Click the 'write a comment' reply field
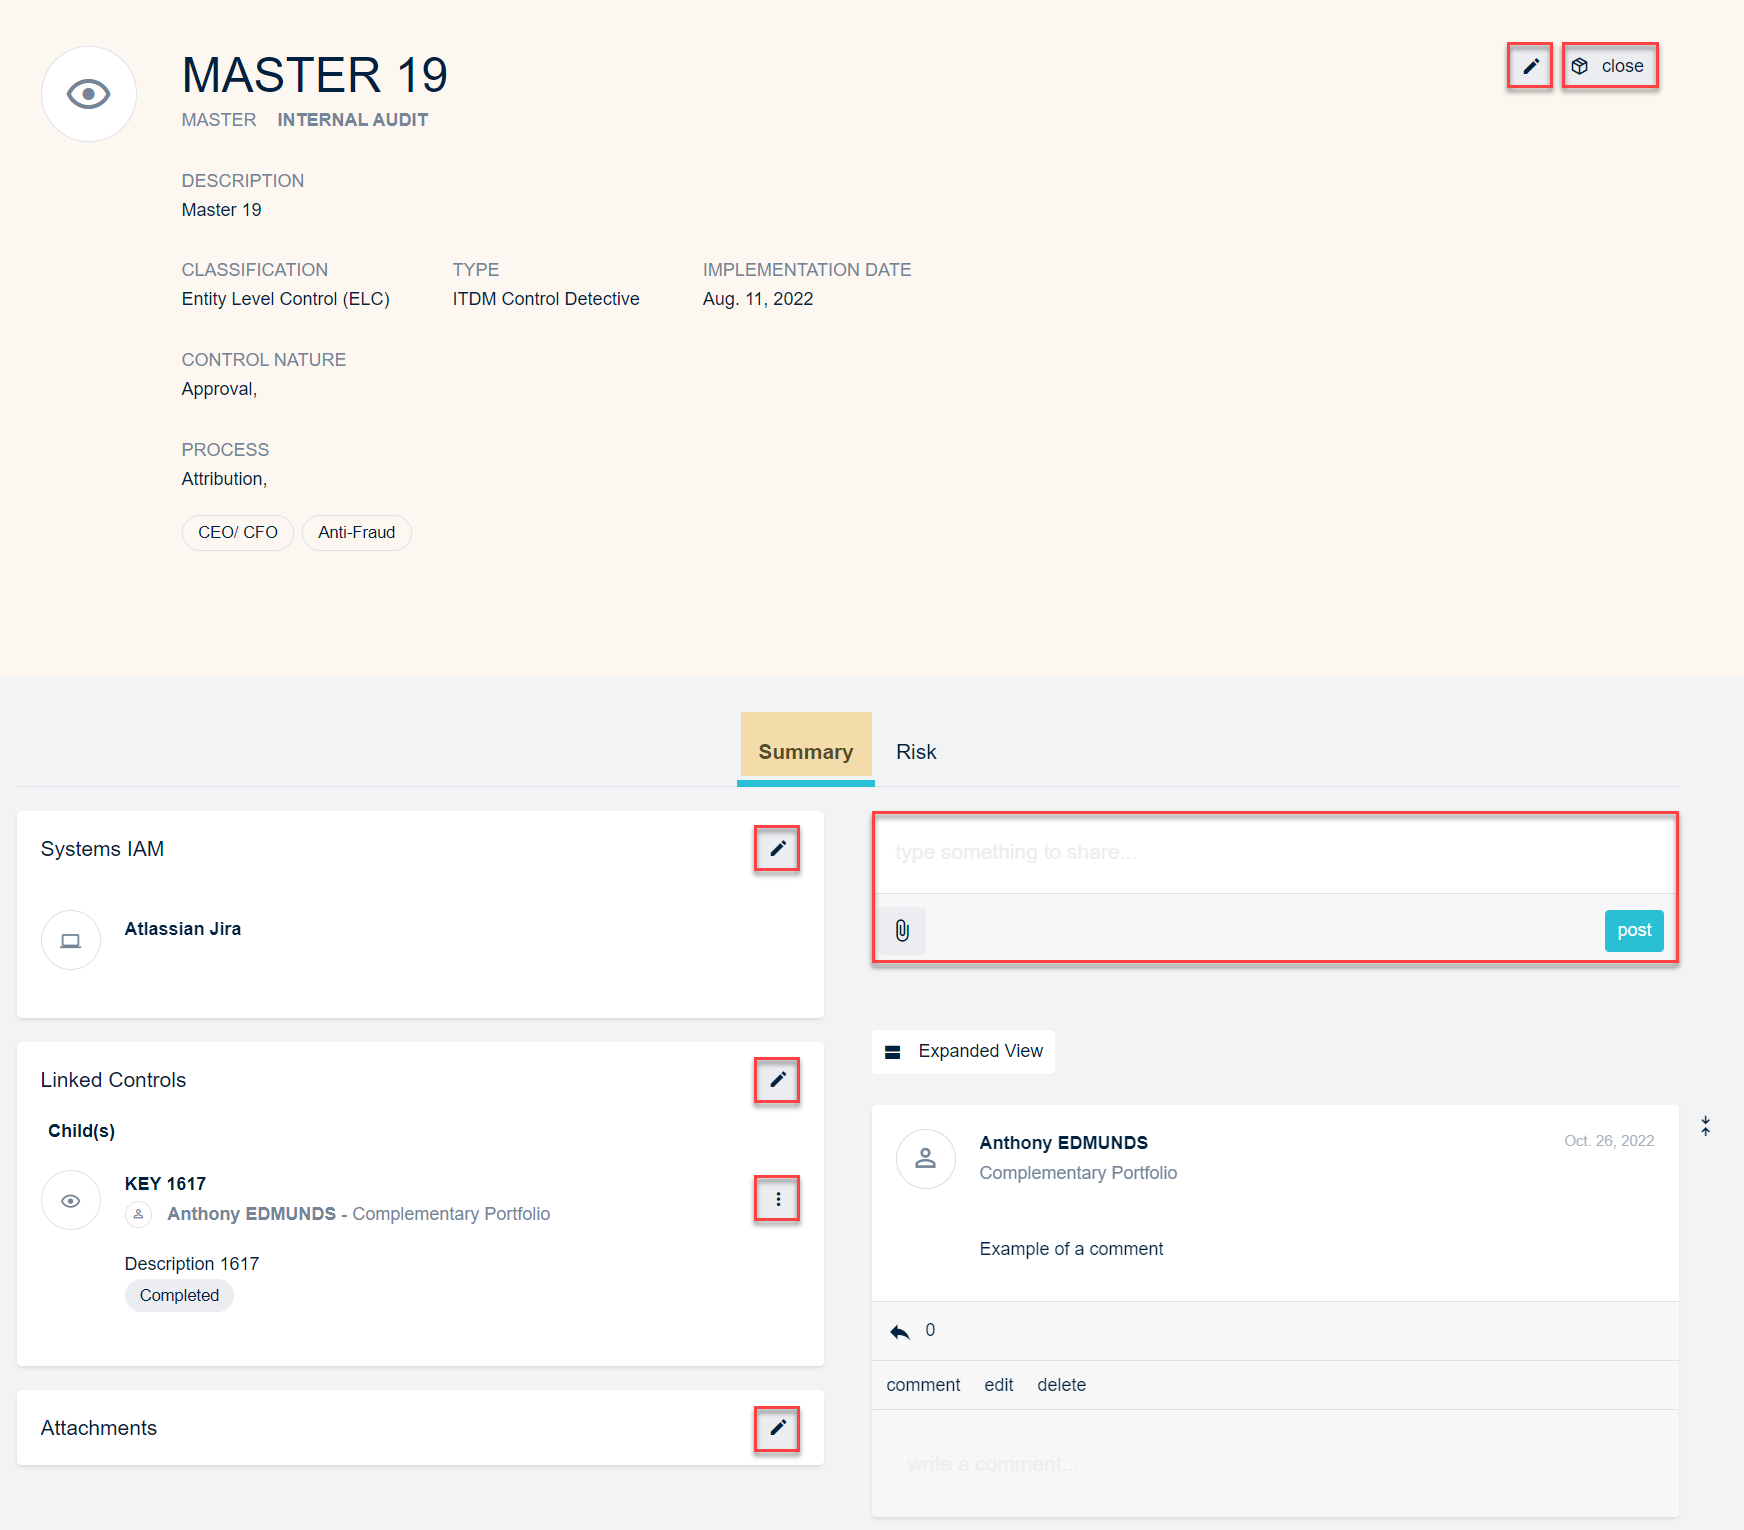This screenshot has width=1744, height=1530. [x=1275, y=1464]
